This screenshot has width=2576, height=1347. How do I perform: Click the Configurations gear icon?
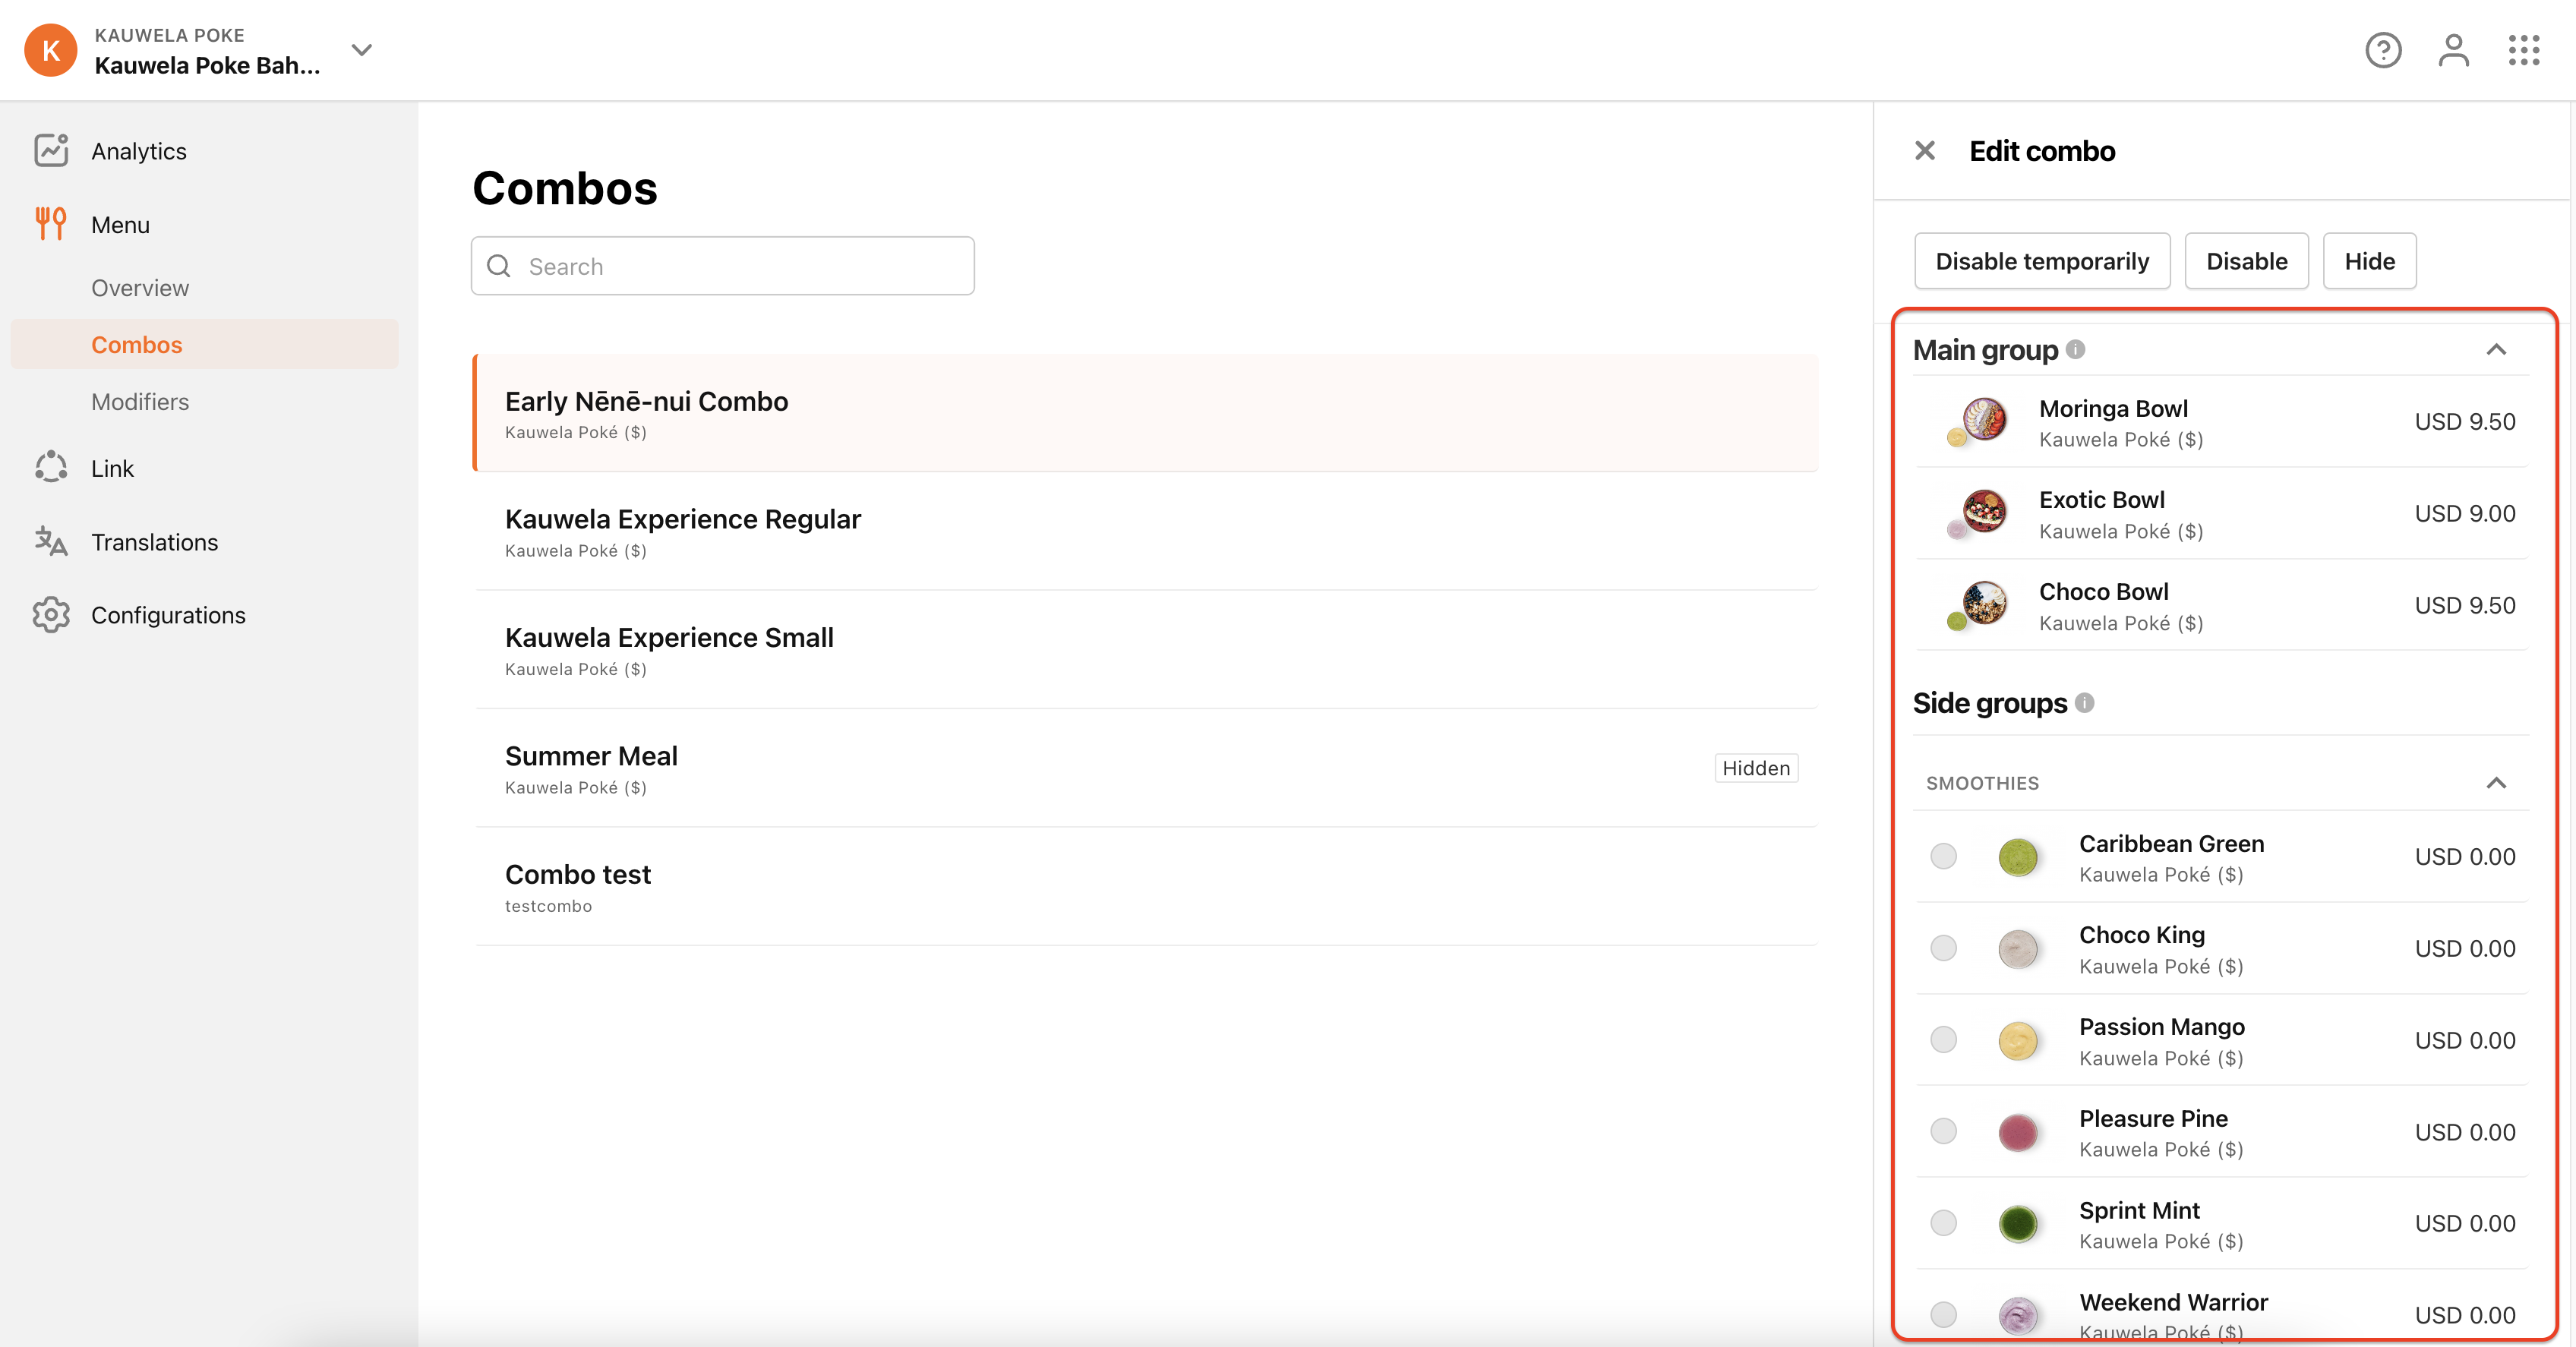[x=51, y=615]
